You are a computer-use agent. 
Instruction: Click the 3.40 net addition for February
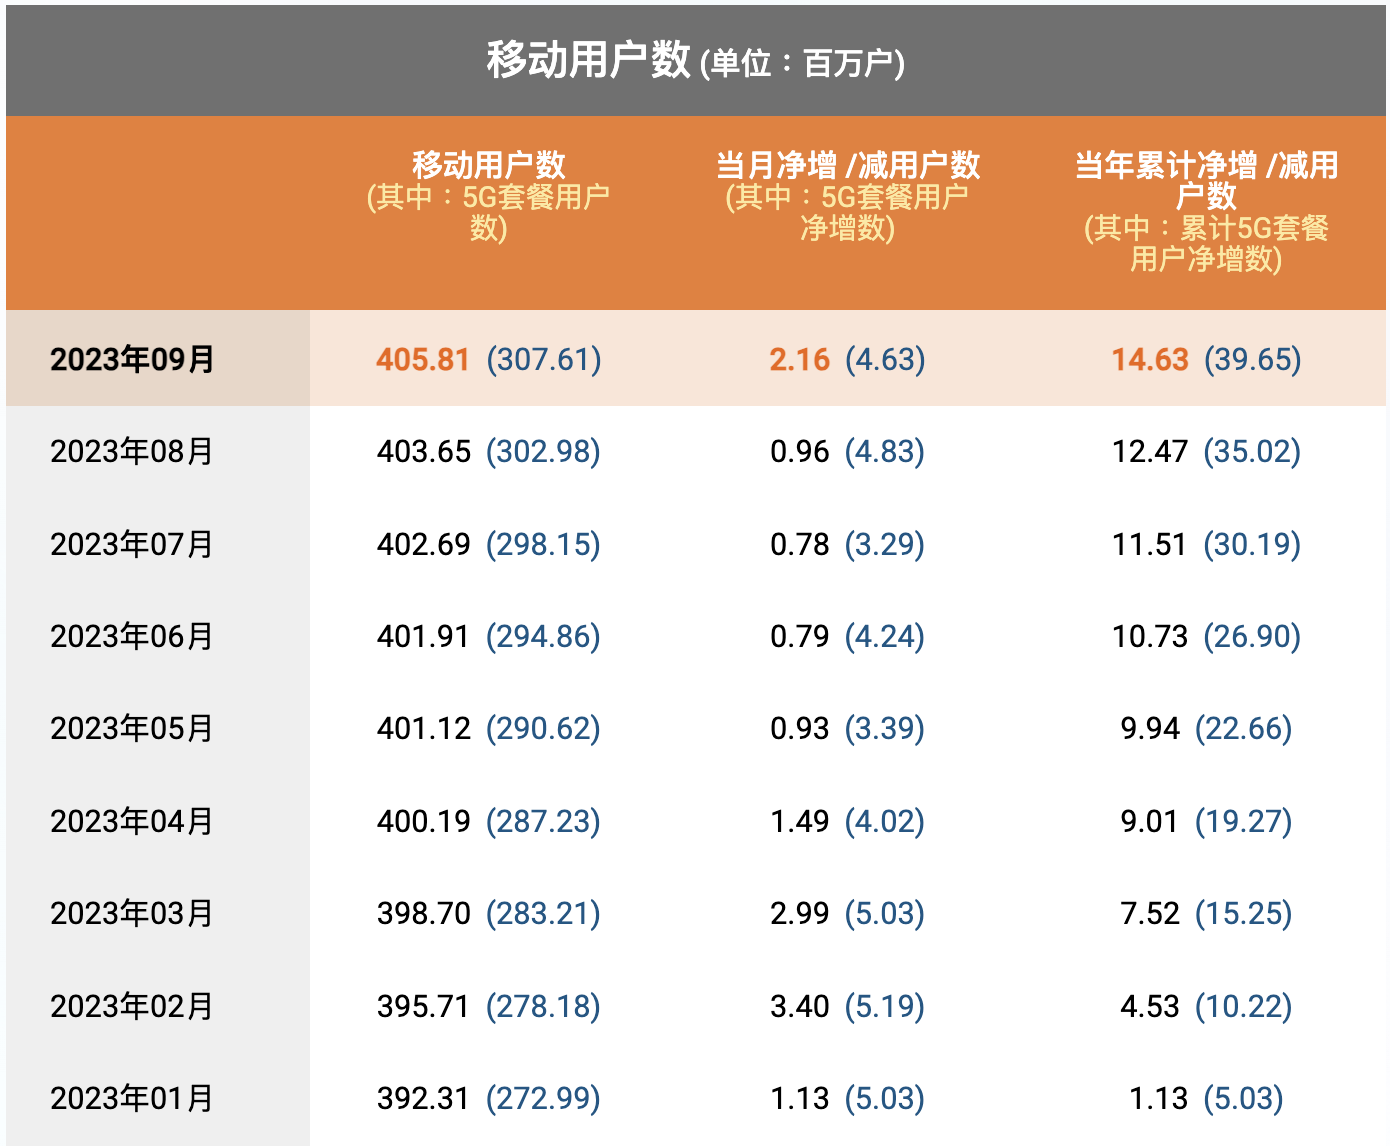pos(799,1006)
